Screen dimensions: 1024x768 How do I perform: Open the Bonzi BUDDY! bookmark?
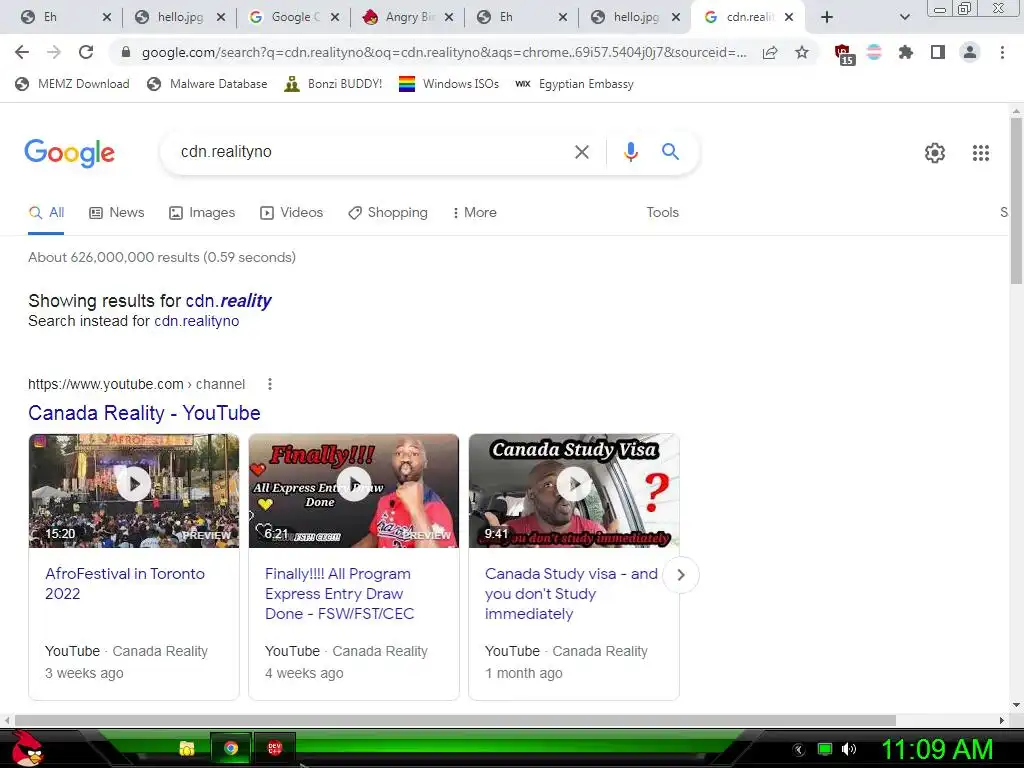tap(334, 84)
